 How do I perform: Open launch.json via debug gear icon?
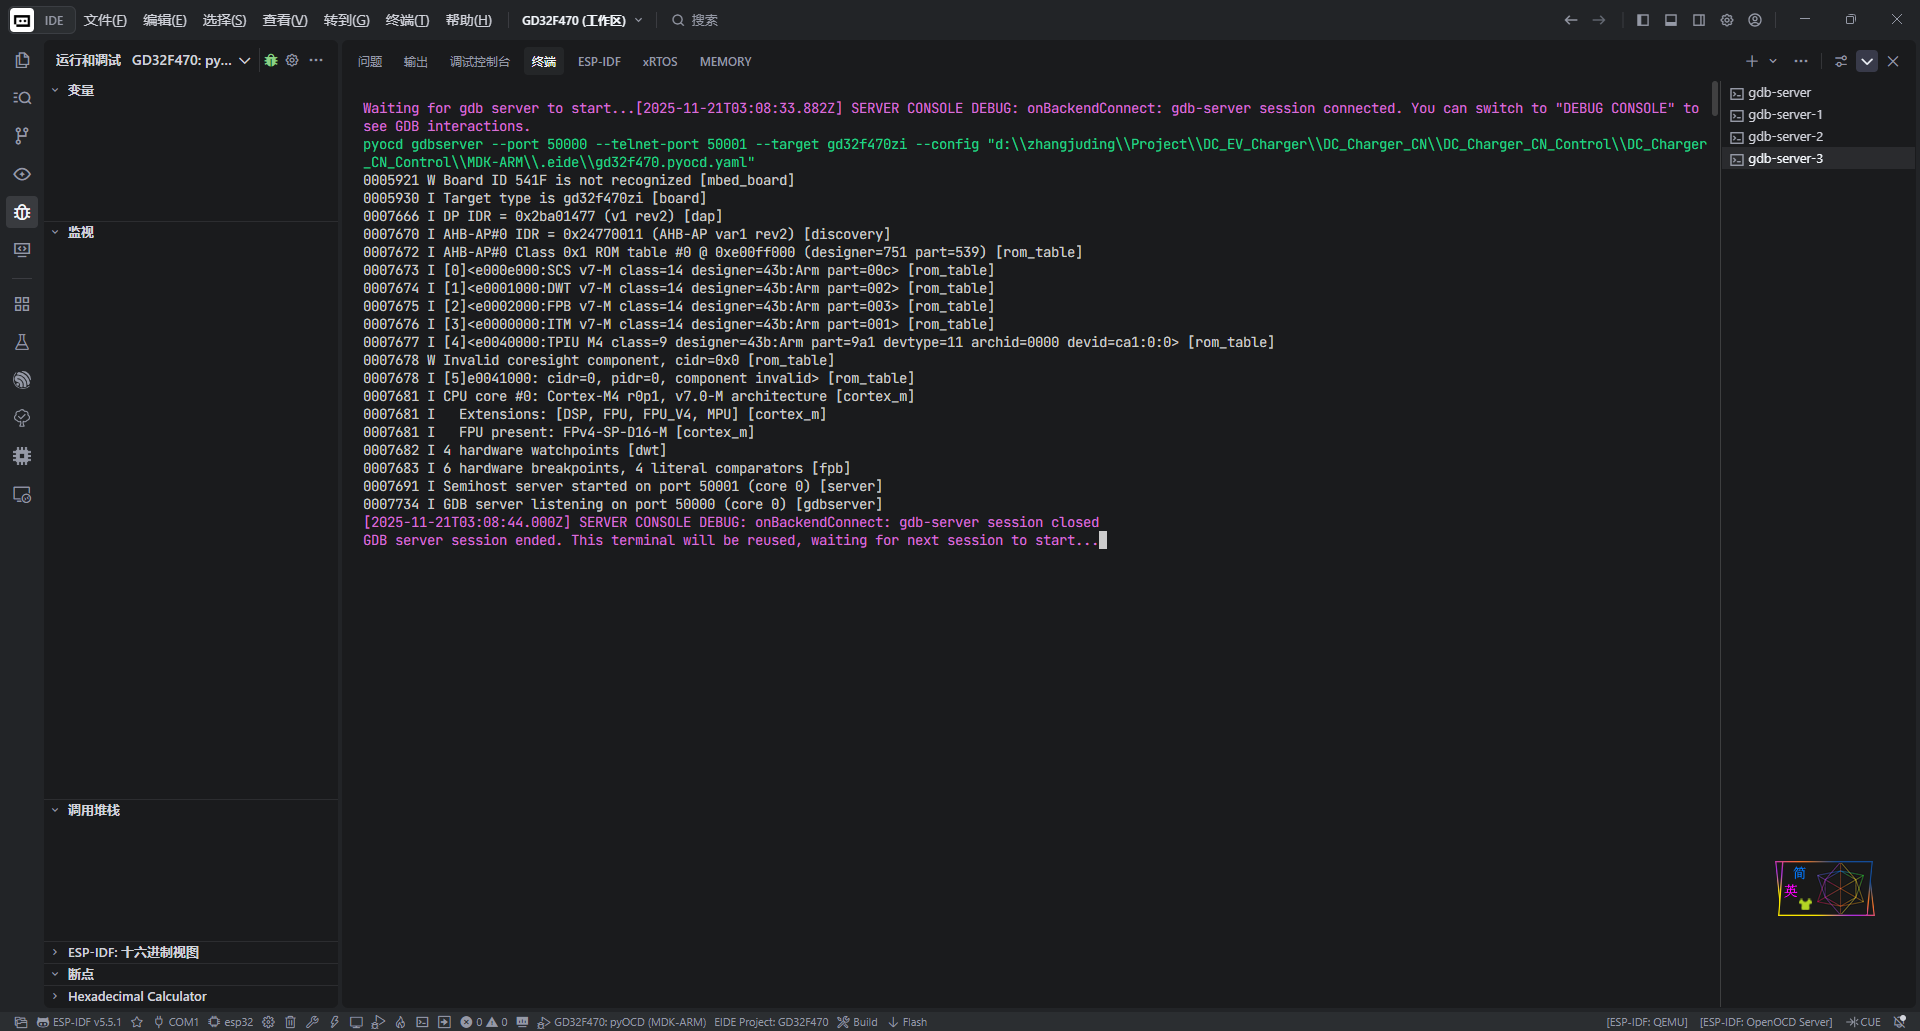pos(292,60)
